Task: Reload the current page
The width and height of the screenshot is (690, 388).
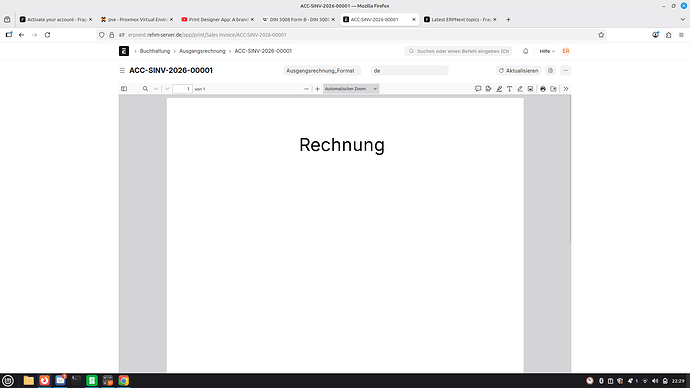Action: pyautogui.click(x=48, y=35)
